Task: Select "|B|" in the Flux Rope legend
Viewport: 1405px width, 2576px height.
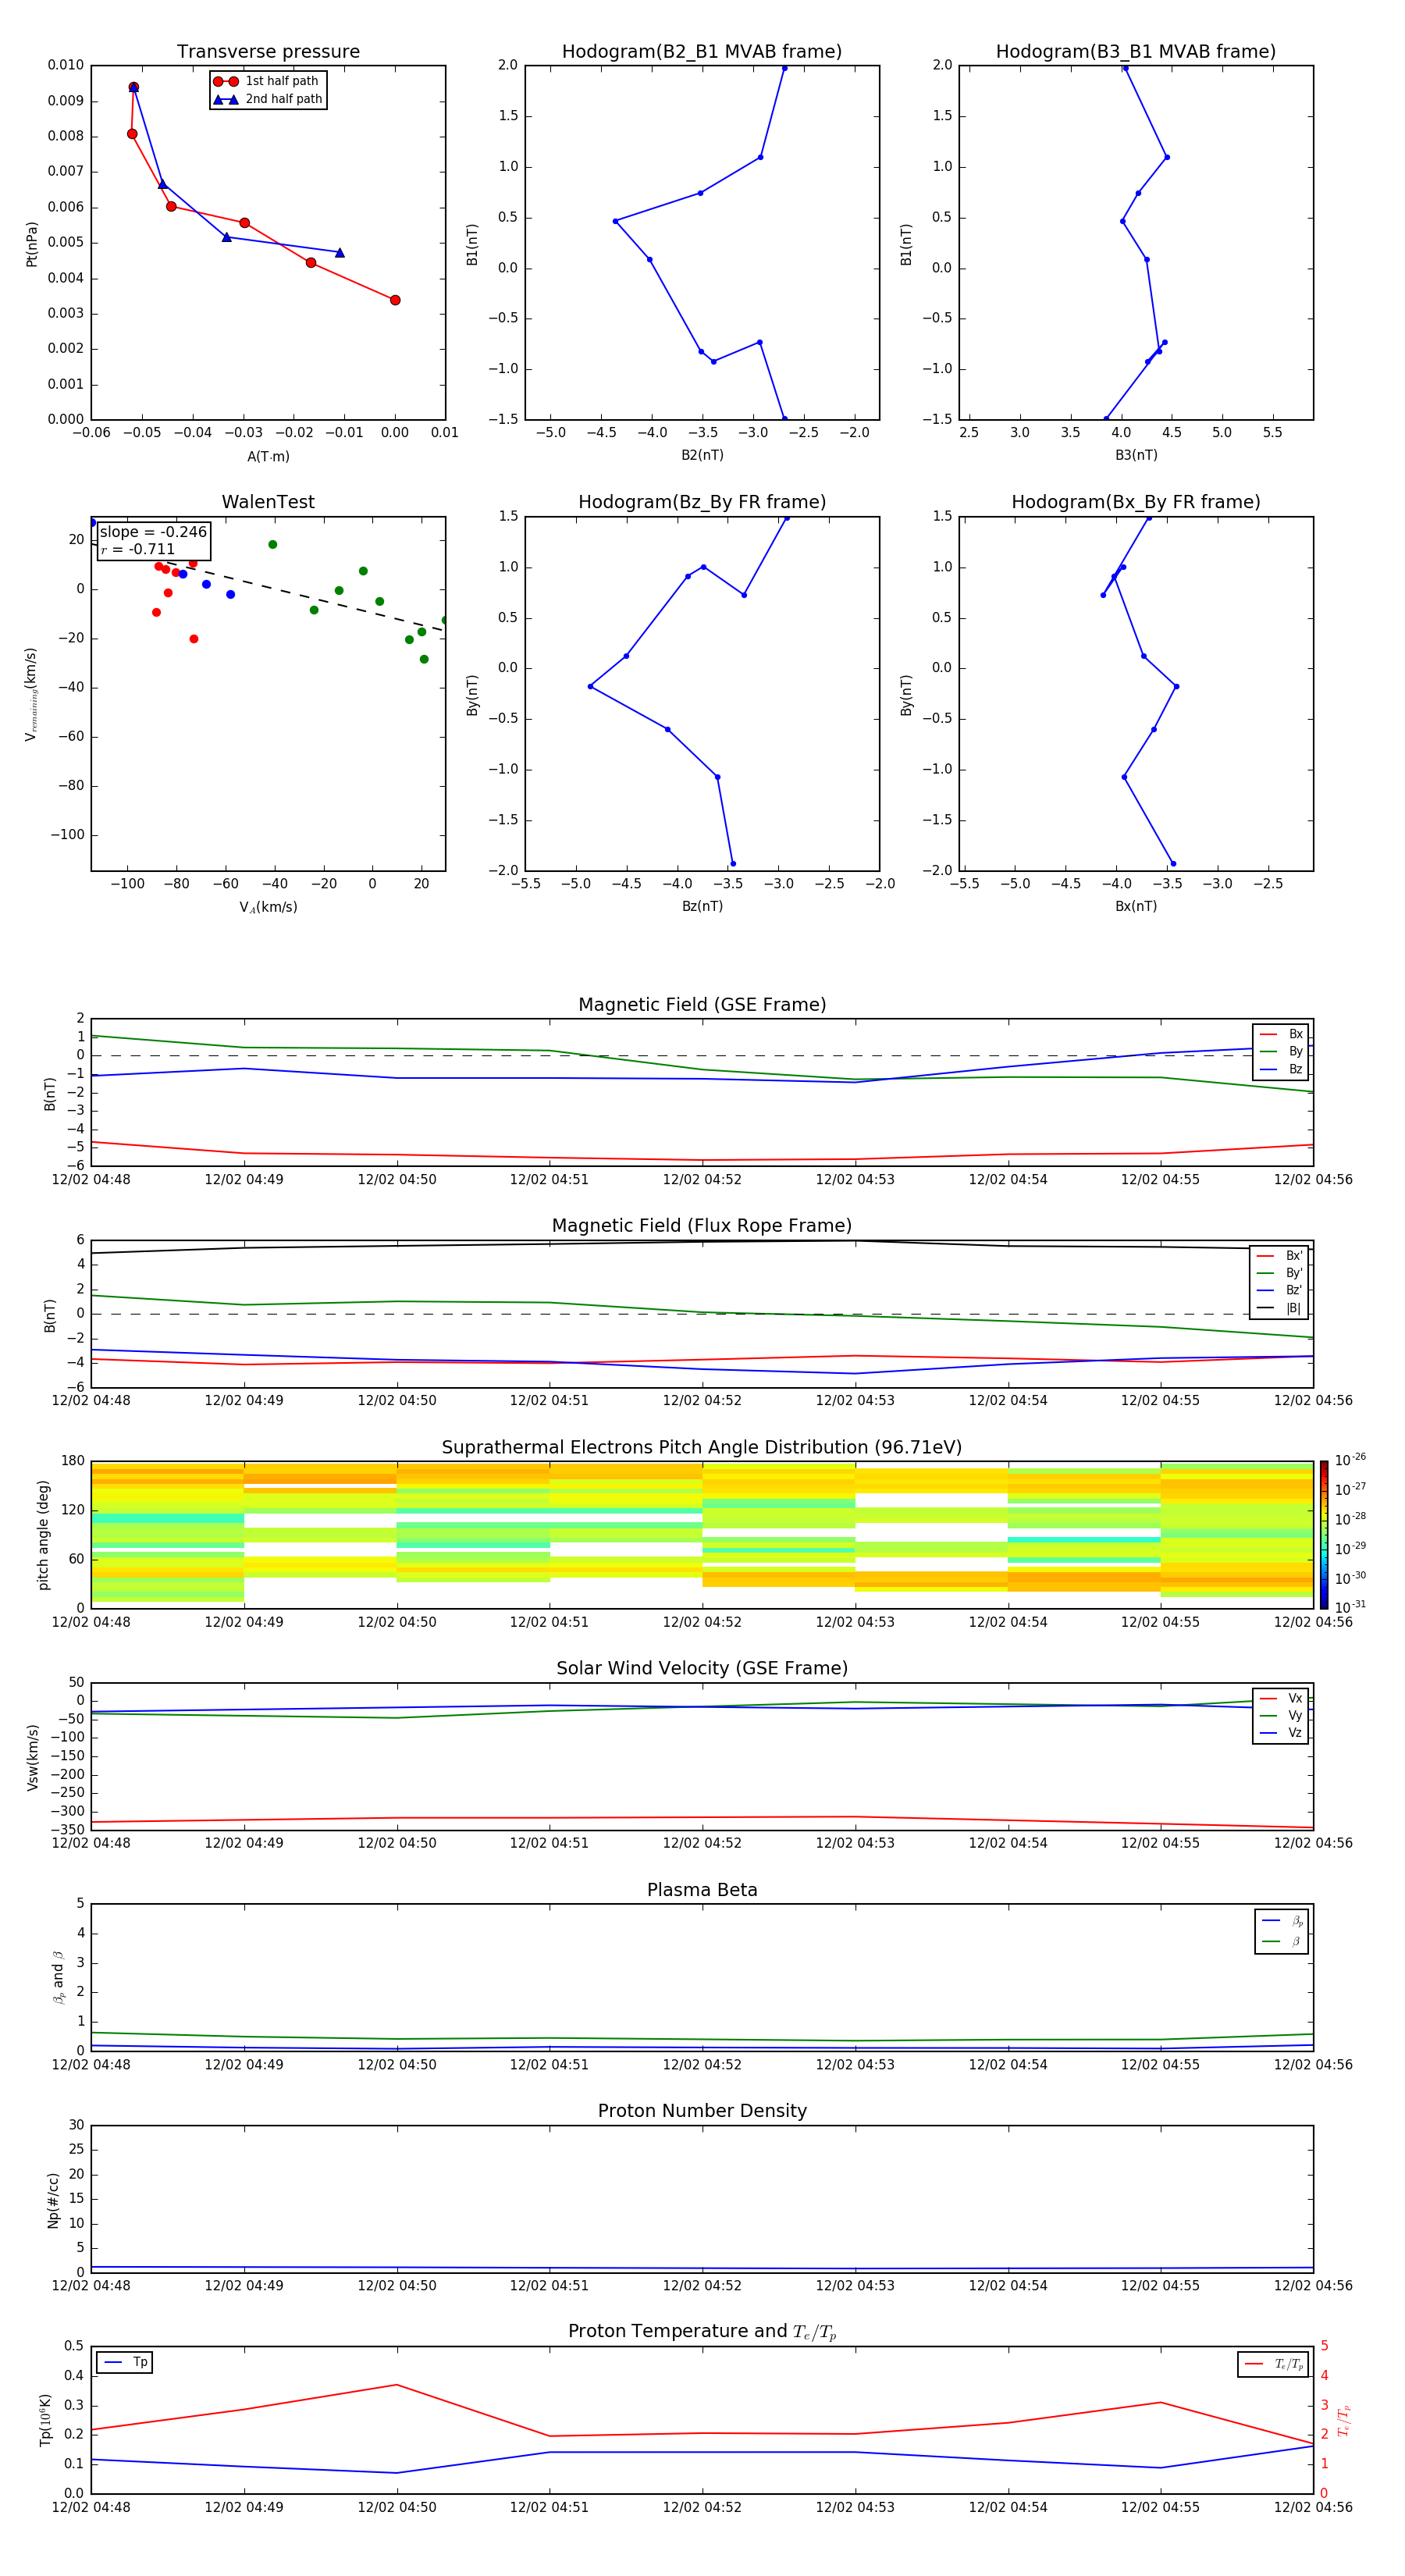Action: (1279, 1308)
